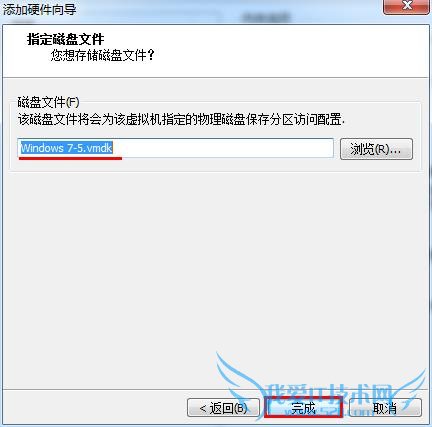Click the 完成 (Finish) button
This screenshot has height=427, width=432.
tap(303, 407)
